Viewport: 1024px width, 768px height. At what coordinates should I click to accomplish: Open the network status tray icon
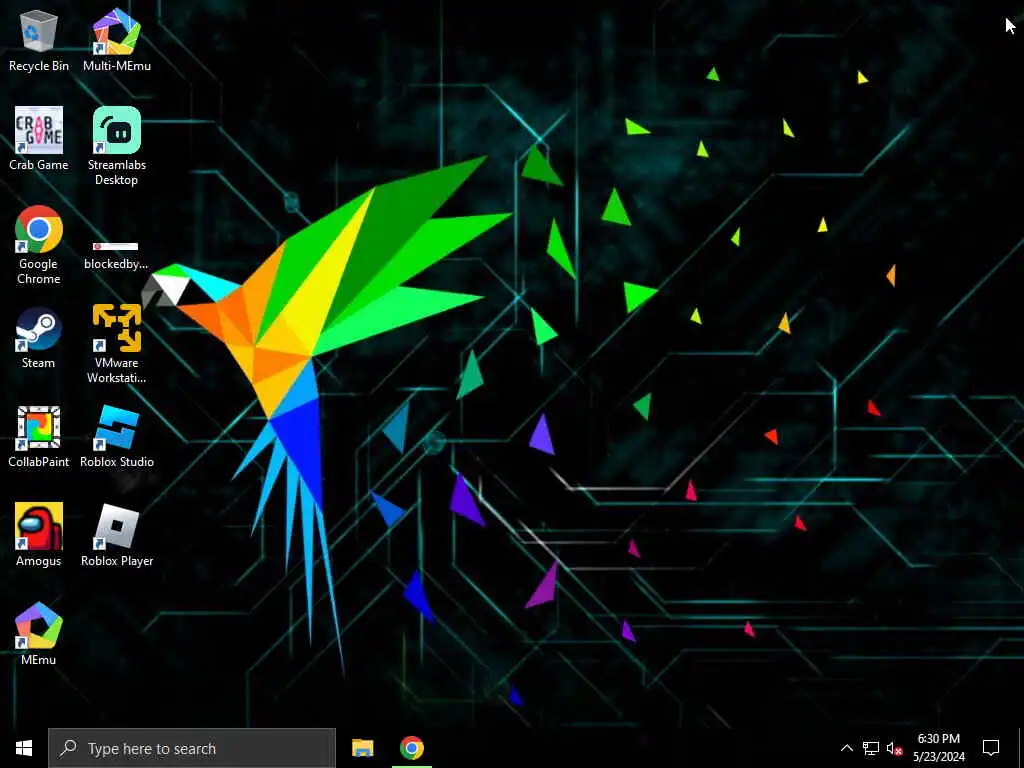pos(871,748)
